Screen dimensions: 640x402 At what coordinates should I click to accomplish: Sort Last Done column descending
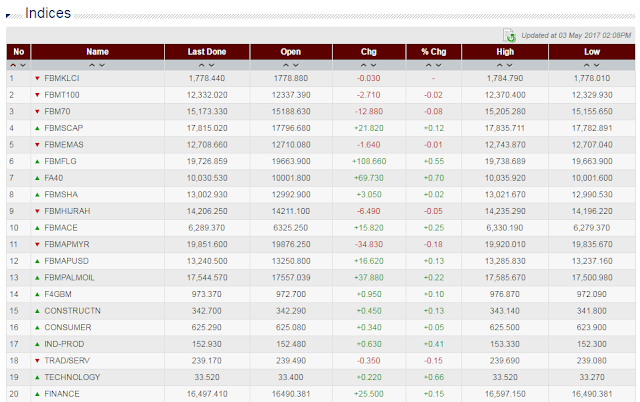[x=211, y=65]
